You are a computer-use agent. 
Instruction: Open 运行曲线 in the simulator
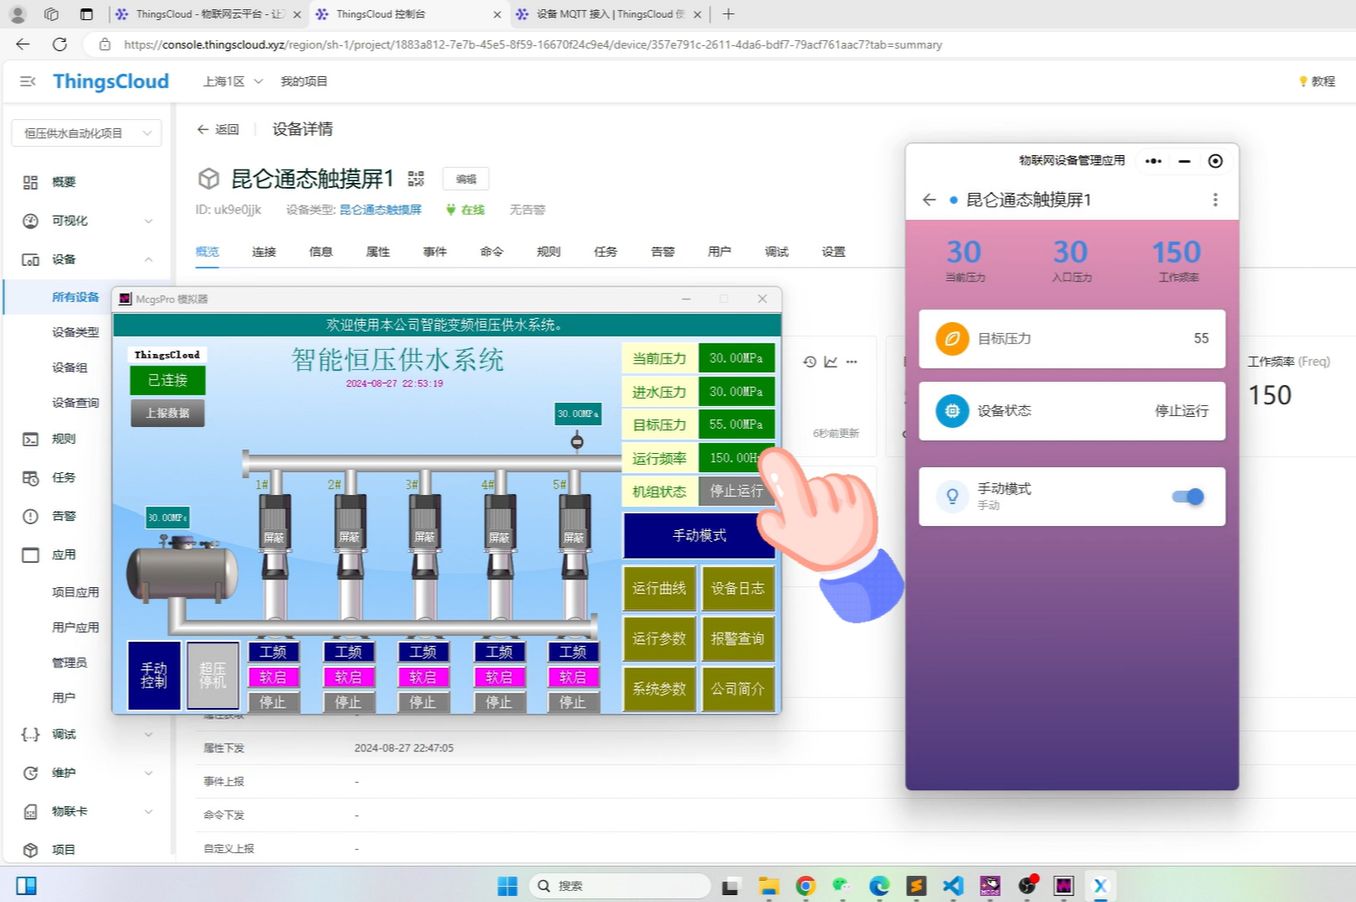click(659, 588)
